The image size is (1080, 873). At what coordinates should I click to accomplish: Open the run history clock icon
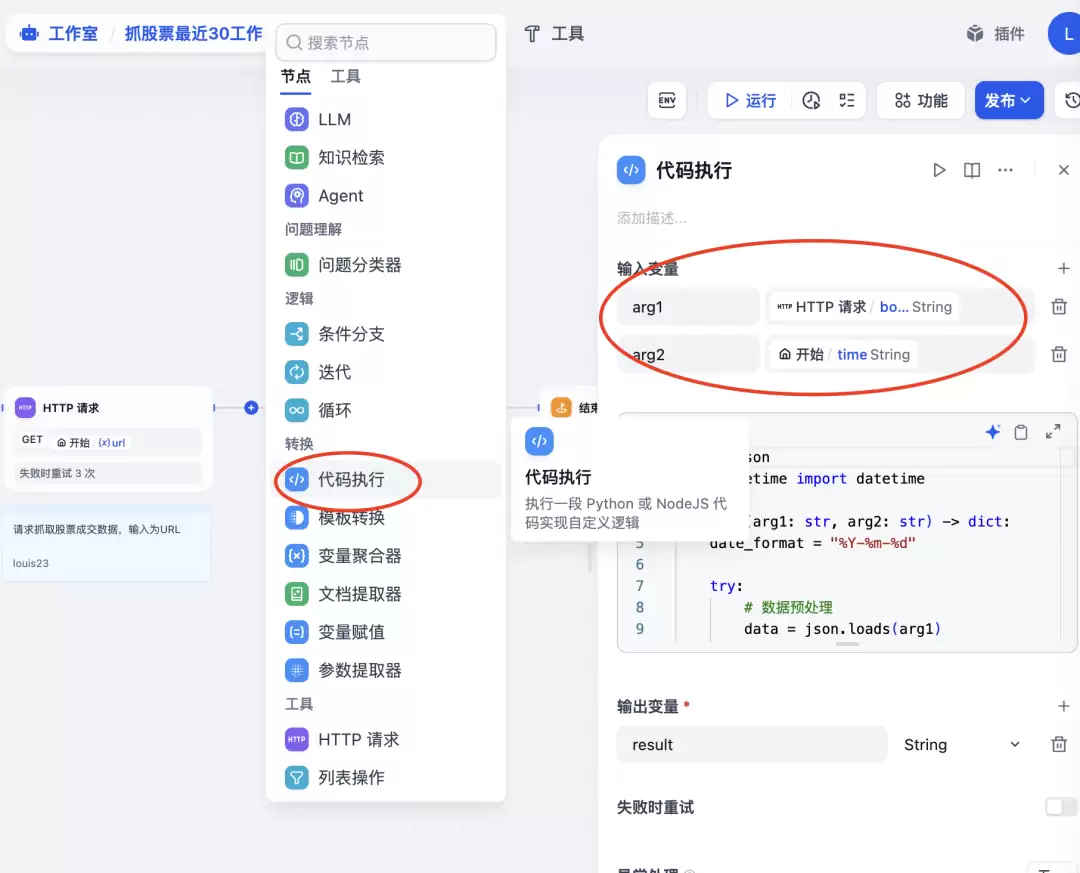pos(811,101)
